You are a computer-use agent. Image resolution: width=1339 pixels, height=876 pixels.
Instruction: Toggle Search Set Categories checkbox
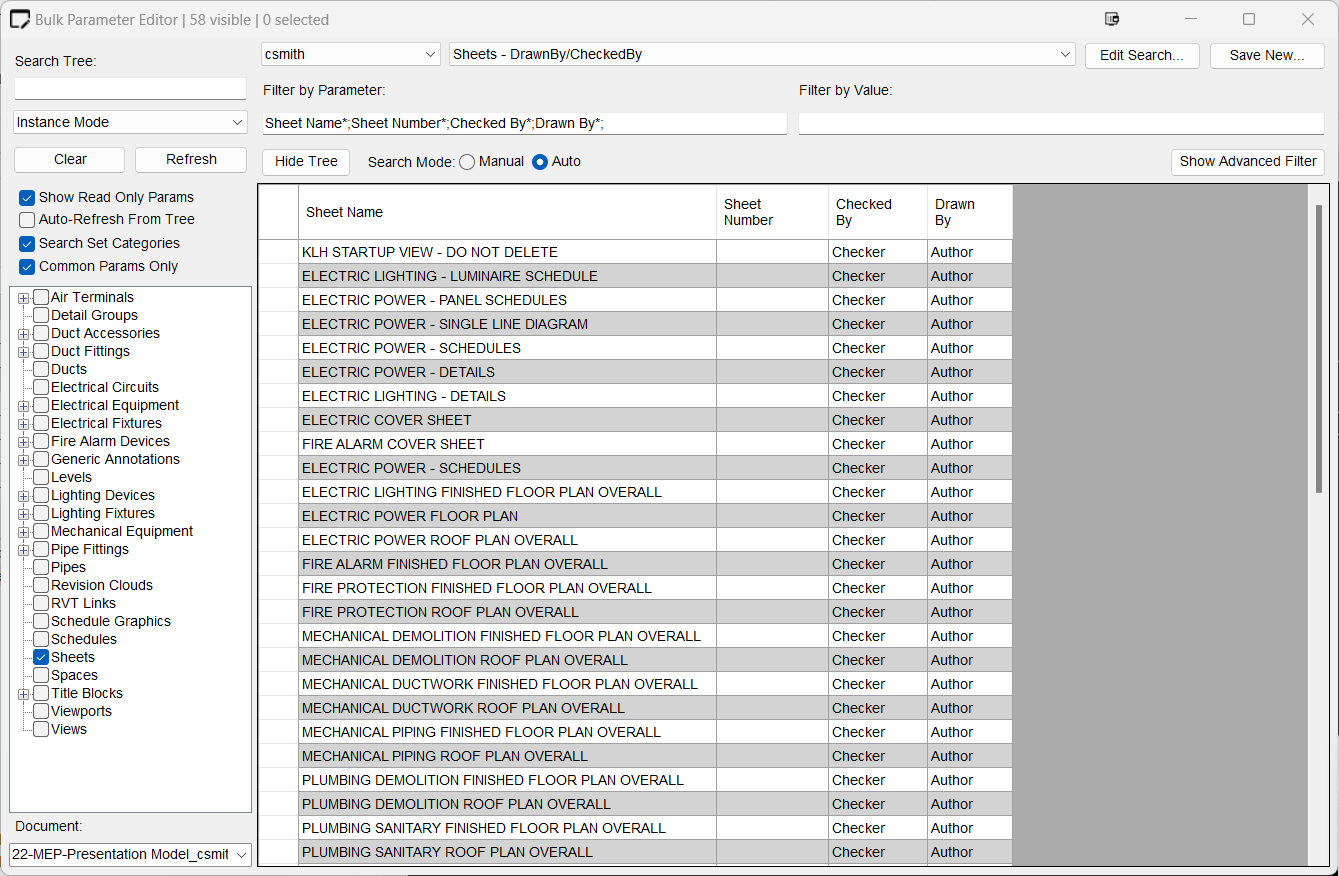[27, 244]
